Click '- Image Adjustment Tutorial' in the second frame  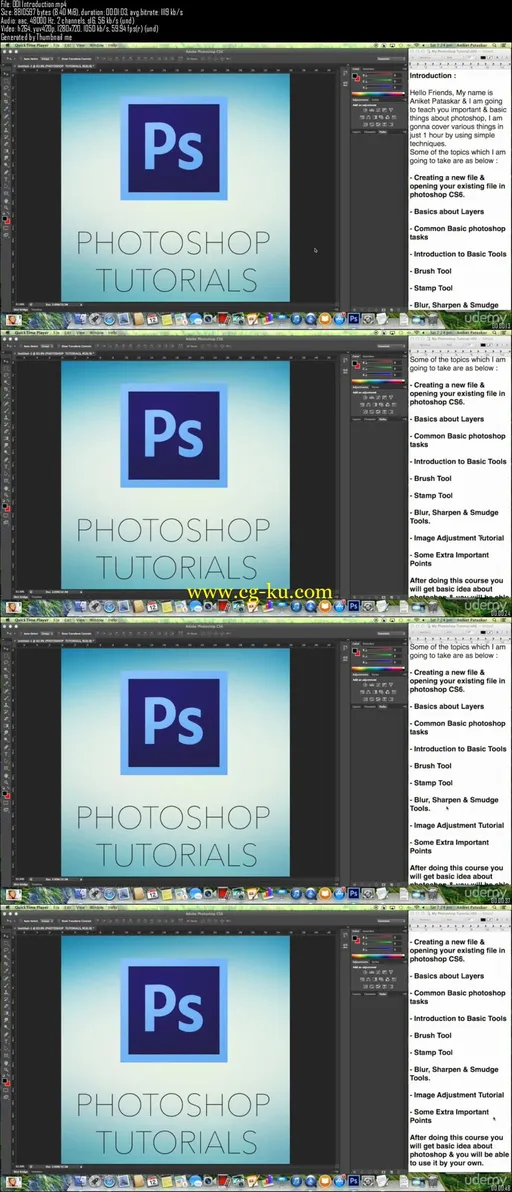(457, 537)
